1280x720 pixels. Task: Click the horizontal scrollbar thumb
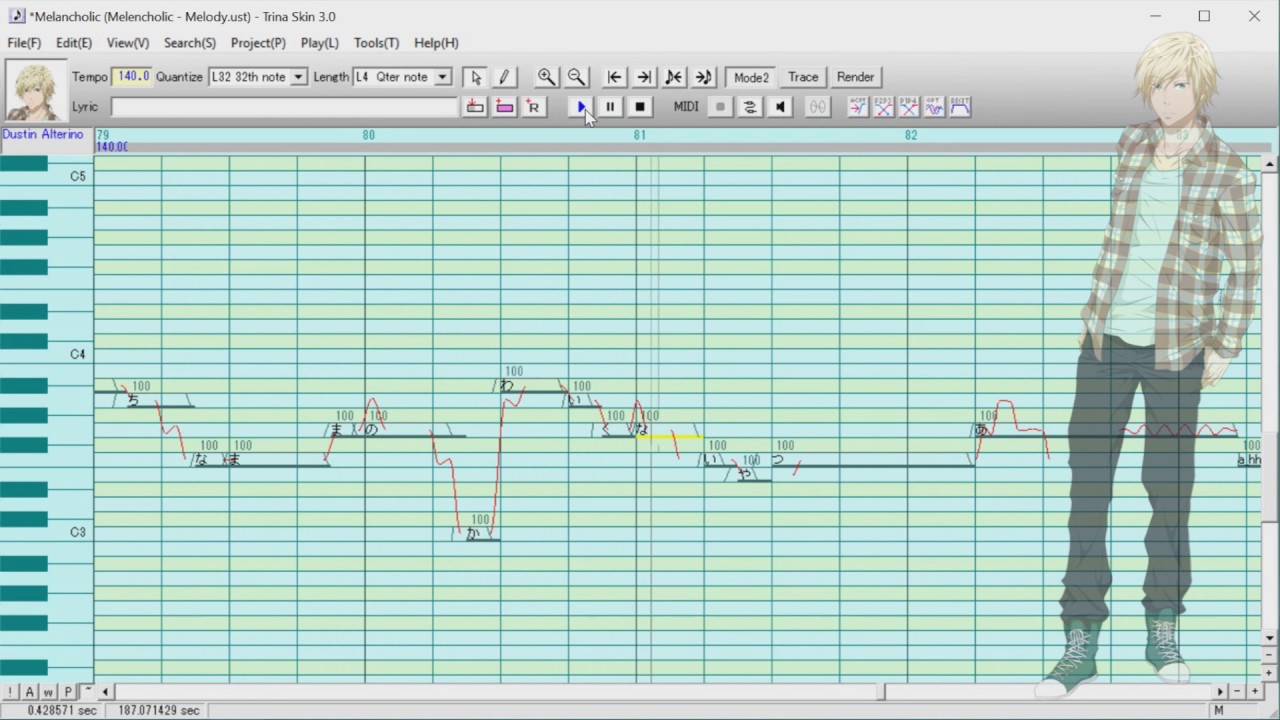pos(881,691)
